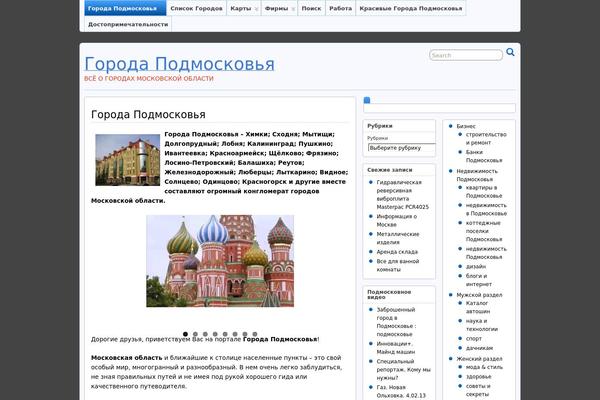Open the здоровье category
This screenshot has width=600, height=400.
(478, 376)
